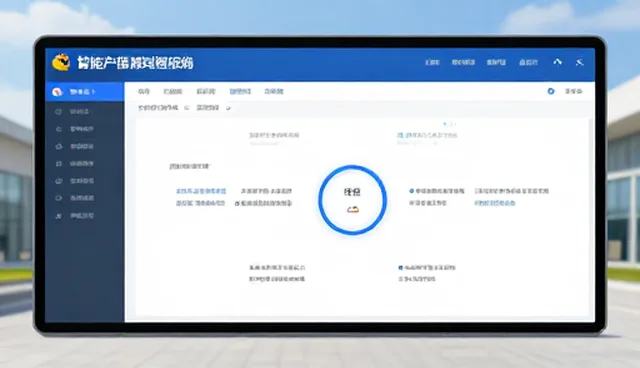Open blue link in far right column
The width and height of the screenshot is (640, 368).
495,203
